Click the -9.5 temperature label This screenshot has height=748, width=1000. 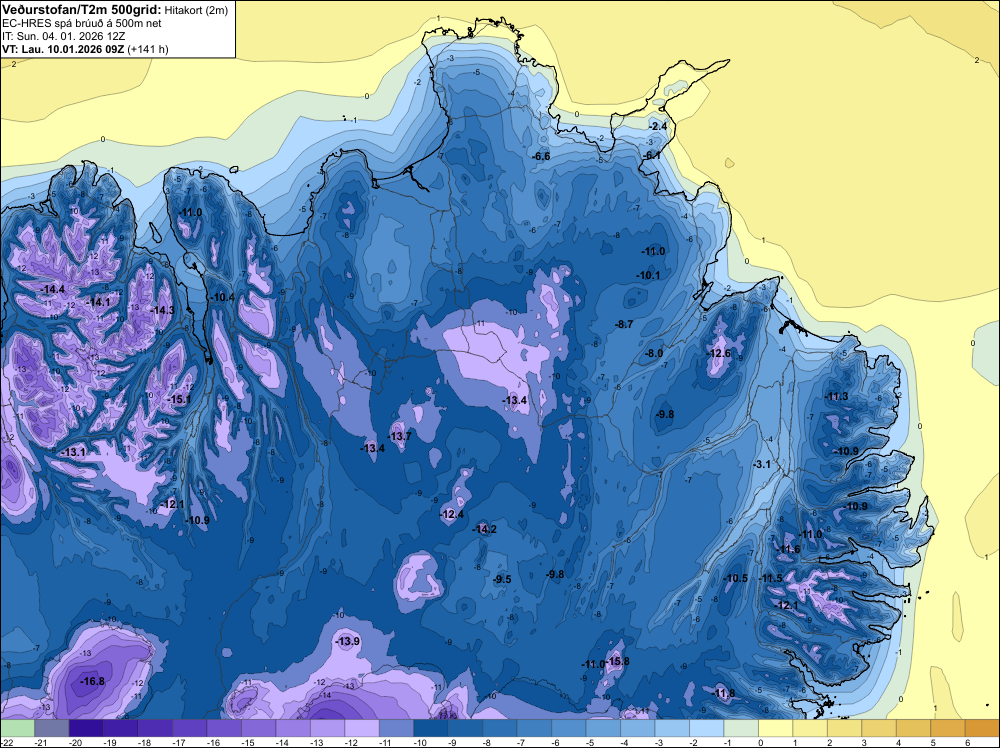(502, 580)
